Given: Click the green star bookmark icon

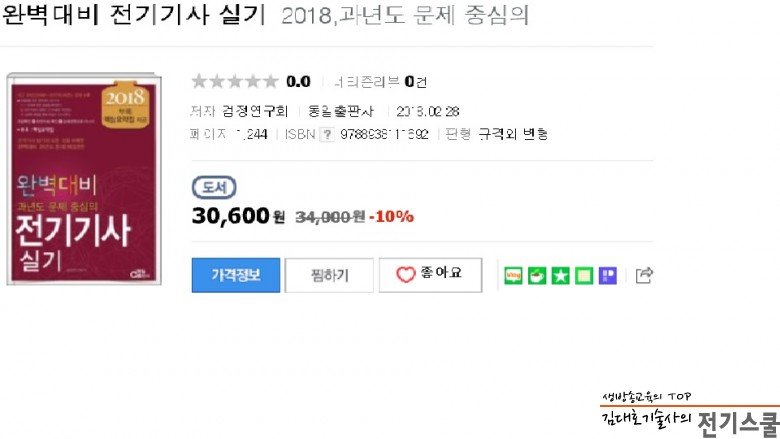Looking at the screenshot, I should pos(560,276).
